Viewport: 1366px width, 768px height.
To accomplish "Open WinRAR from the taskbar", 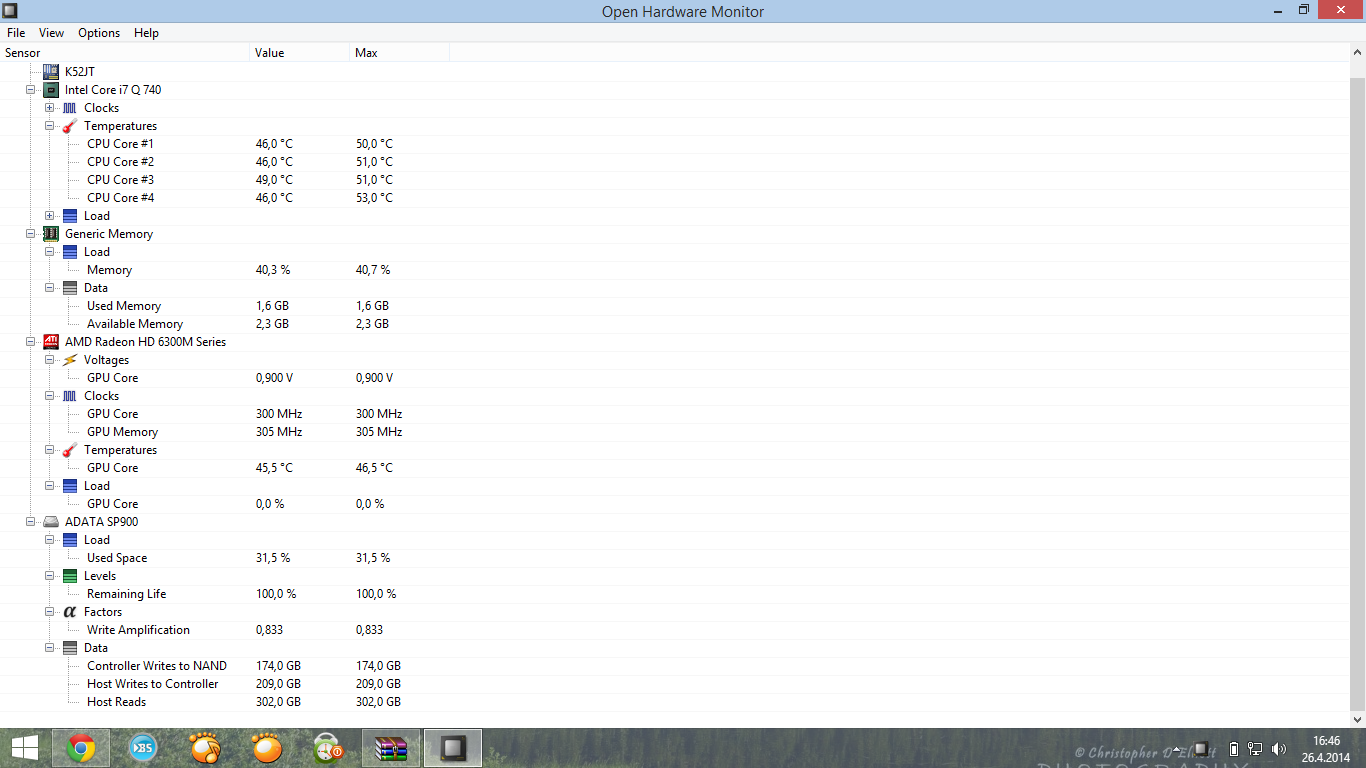I will (391, 748).
